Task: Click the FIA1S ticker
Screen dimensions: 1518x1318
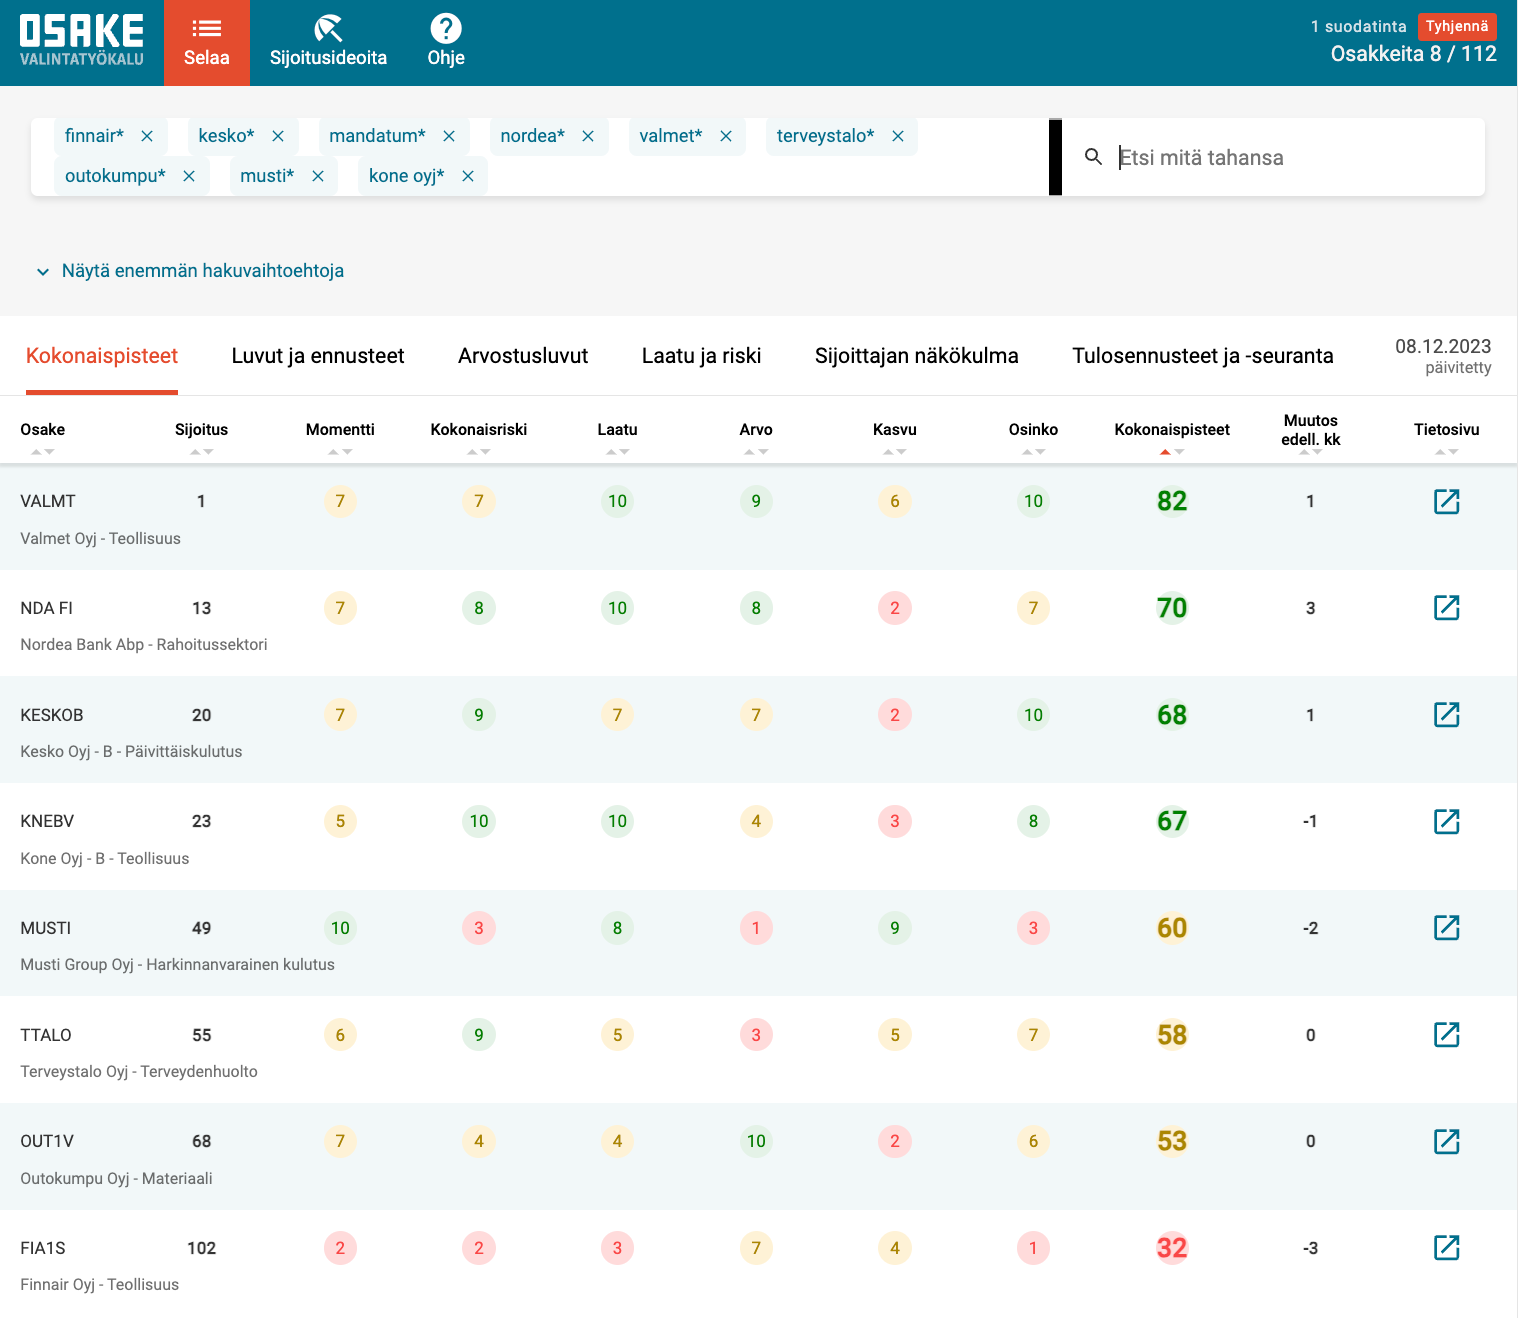Action: pos(43,1248)
